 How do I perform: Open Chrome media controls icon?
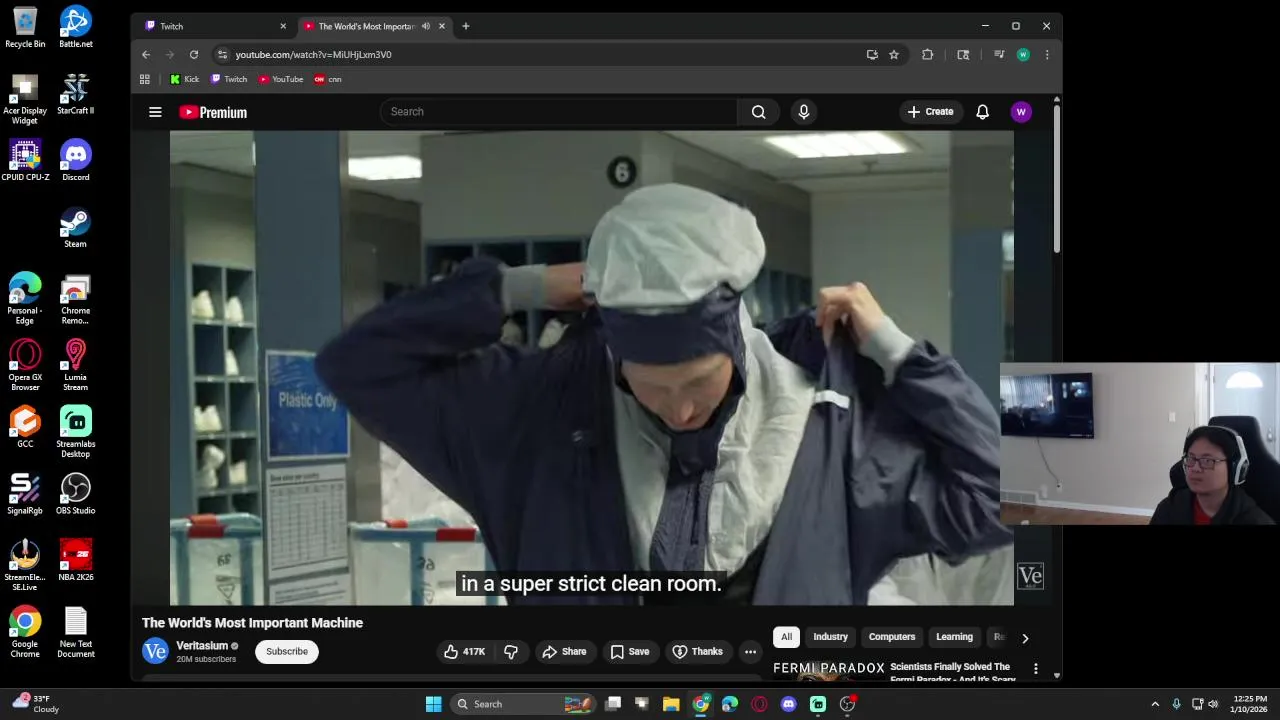(998, 55)
